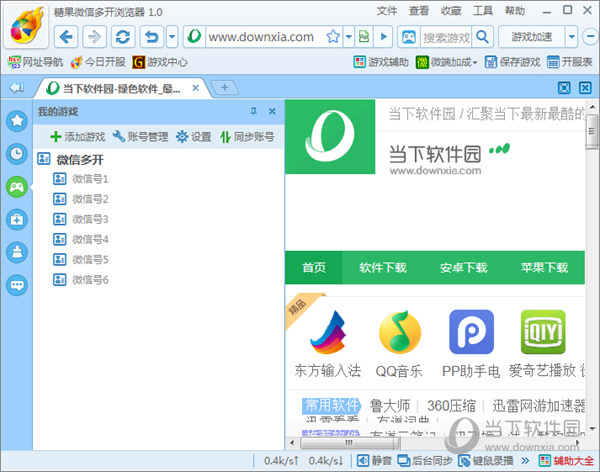Open a new tab with plus button
This screenshot has height=472, width=600.
tap(225, 88)
